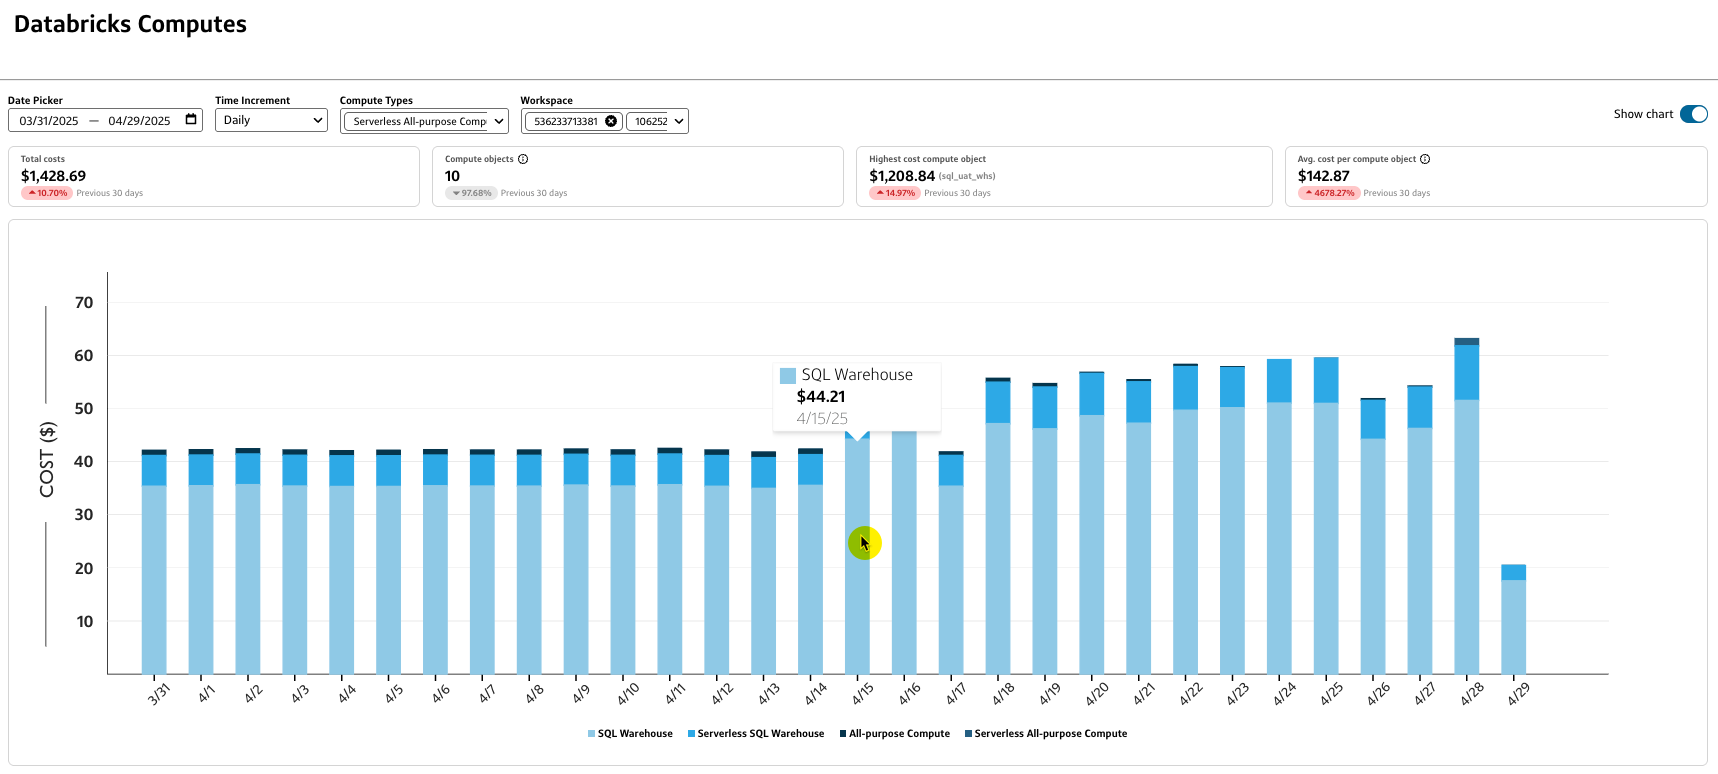Toggle Serverless SQL Warehouse legend series
Screen dimensions: 1718x774
[756, 734]
